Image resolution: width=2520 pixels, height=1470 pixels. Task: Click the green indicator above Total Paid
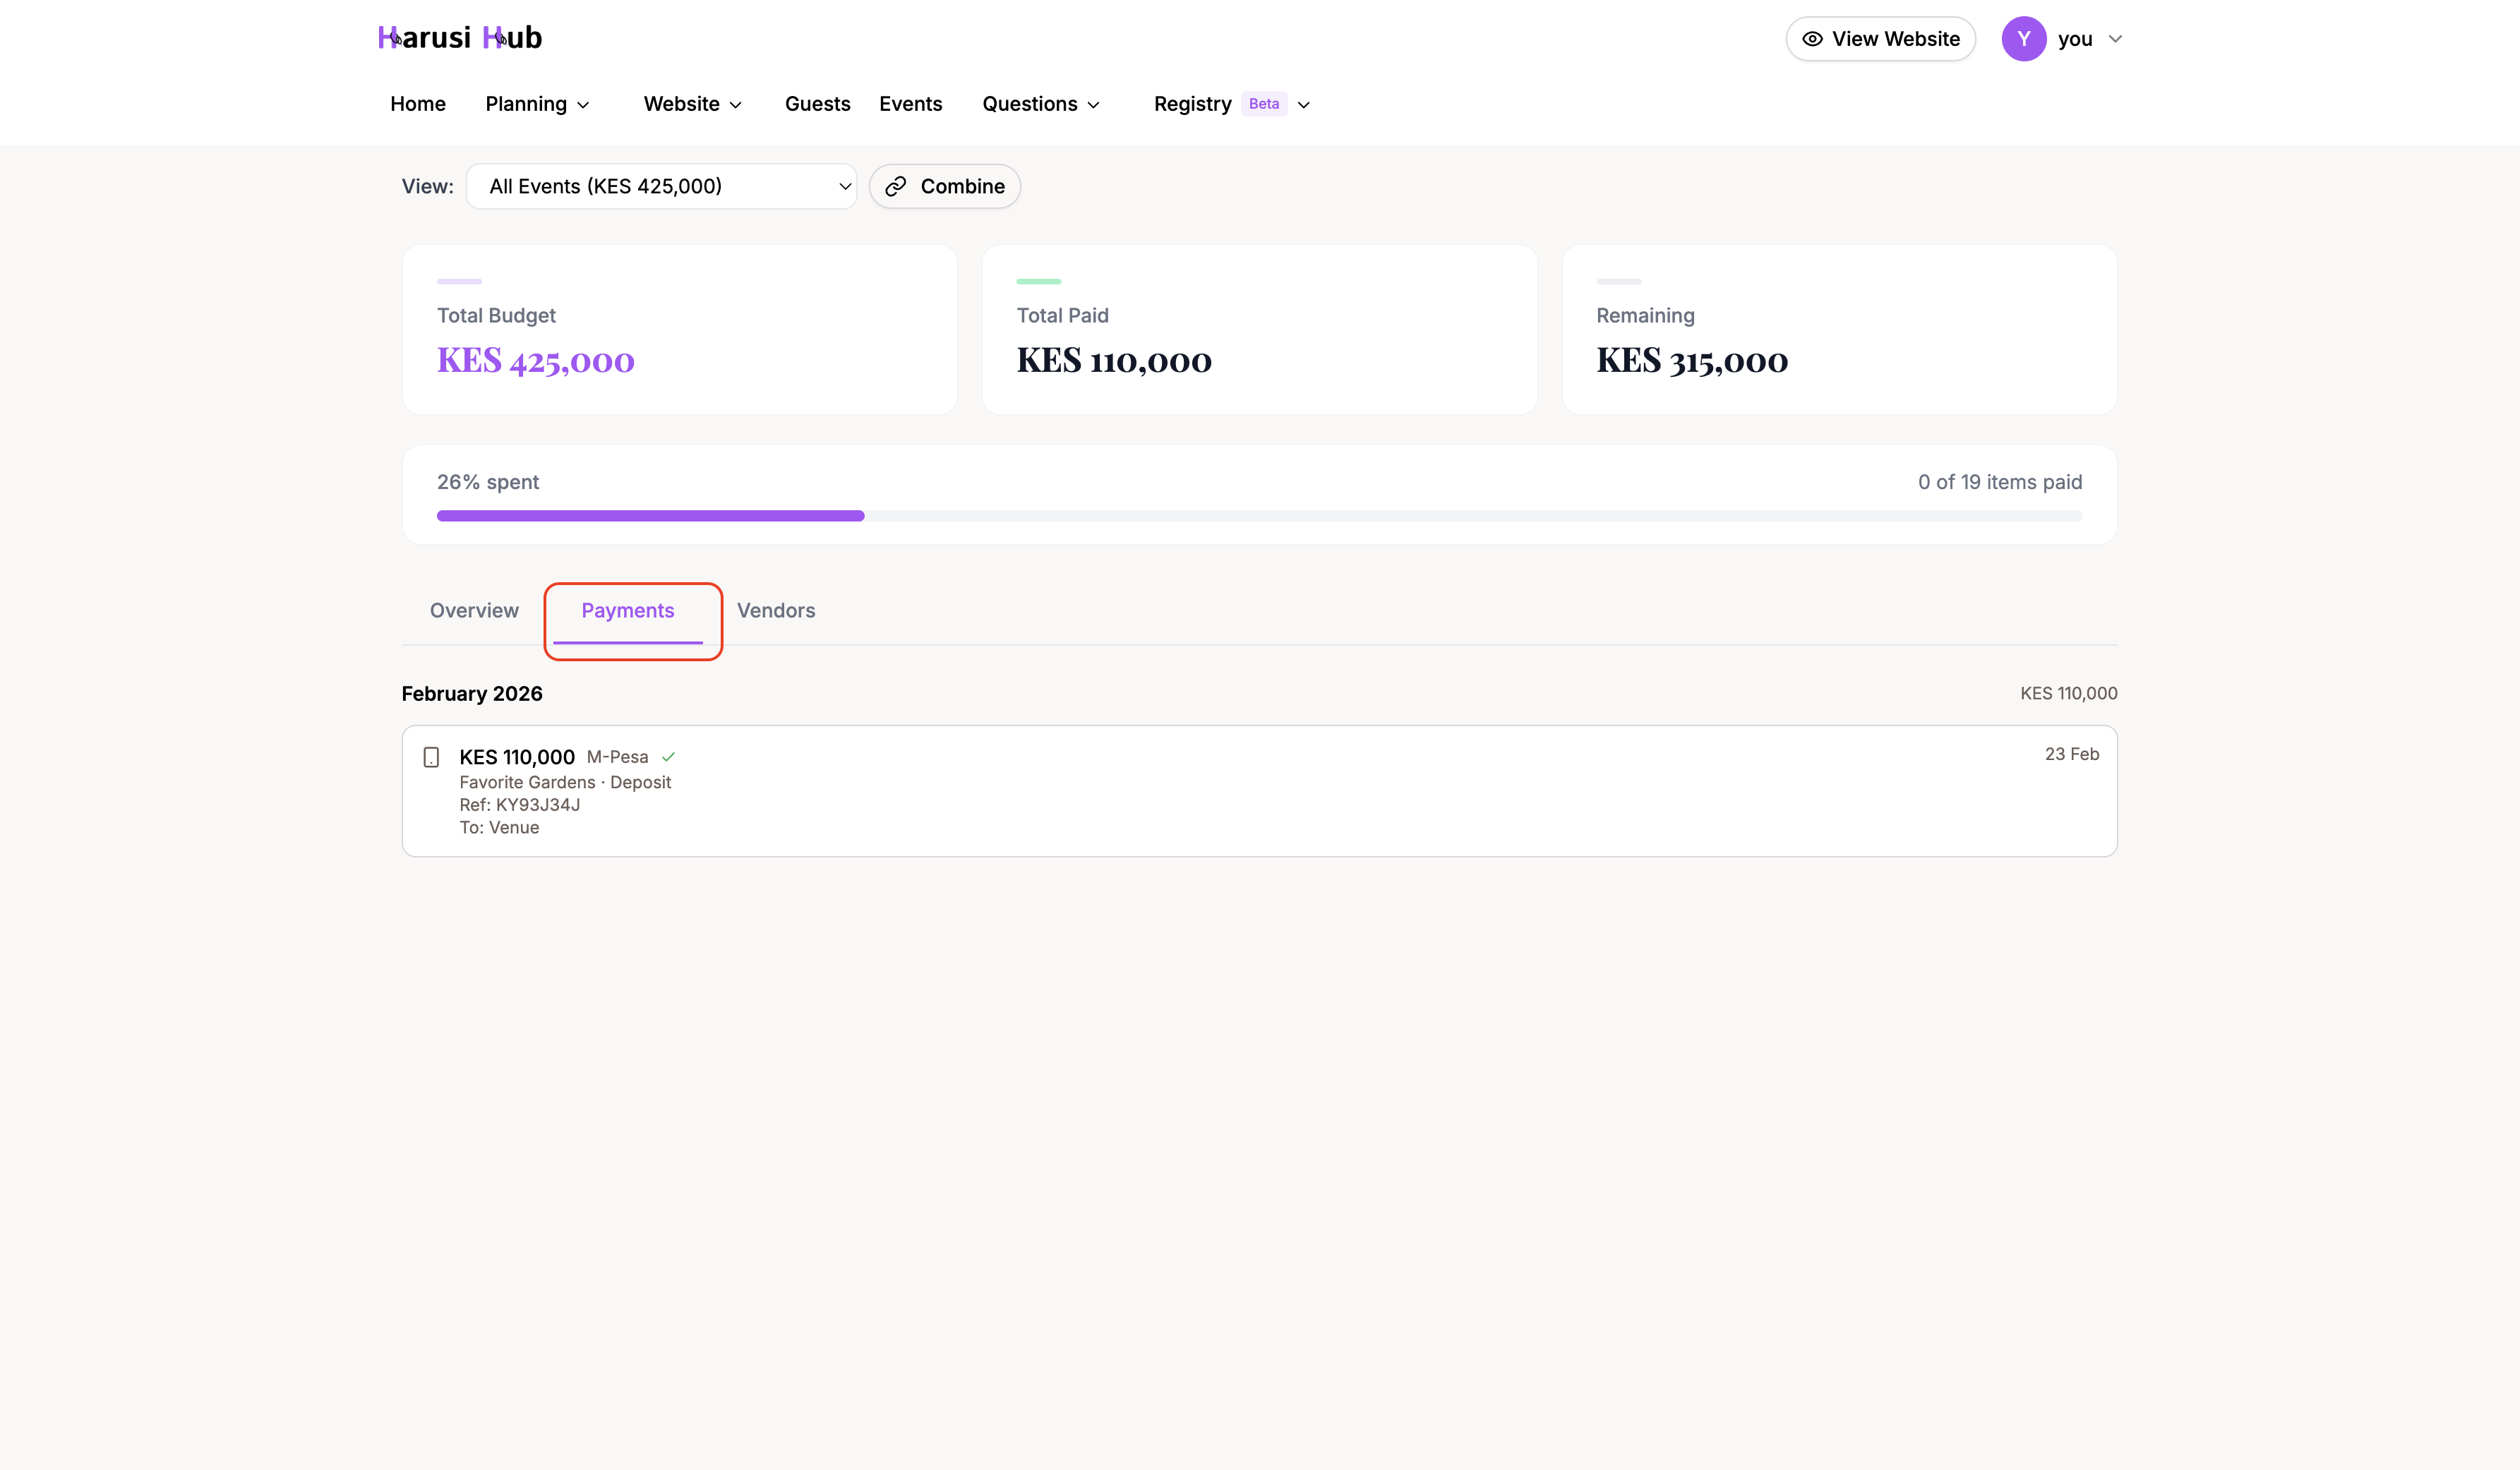[x=1039, y=281]
